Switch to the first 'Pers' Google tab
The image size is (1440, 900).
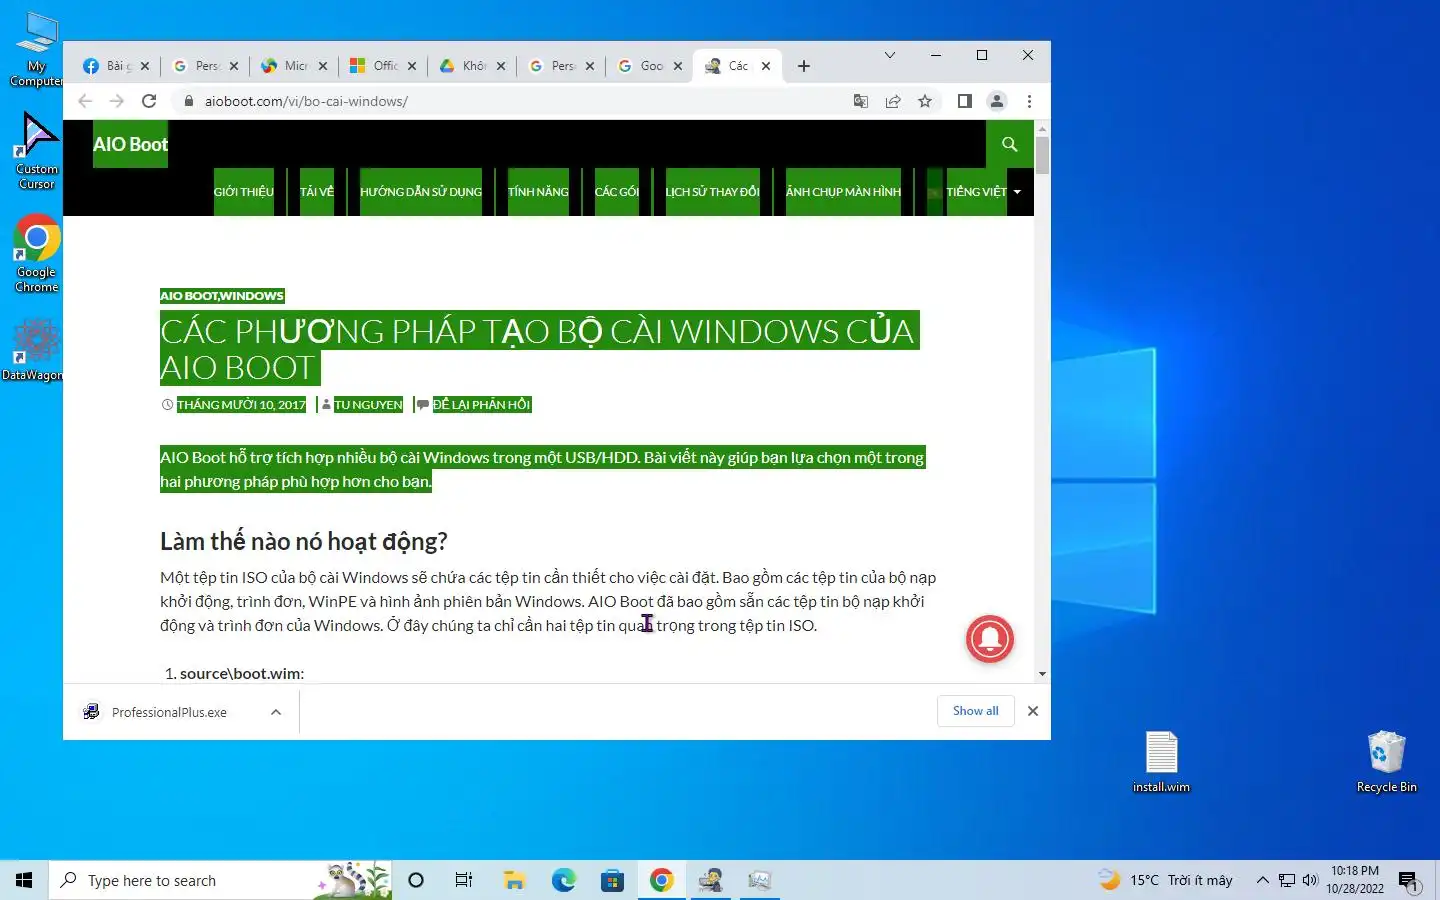(x=205, y=66)
